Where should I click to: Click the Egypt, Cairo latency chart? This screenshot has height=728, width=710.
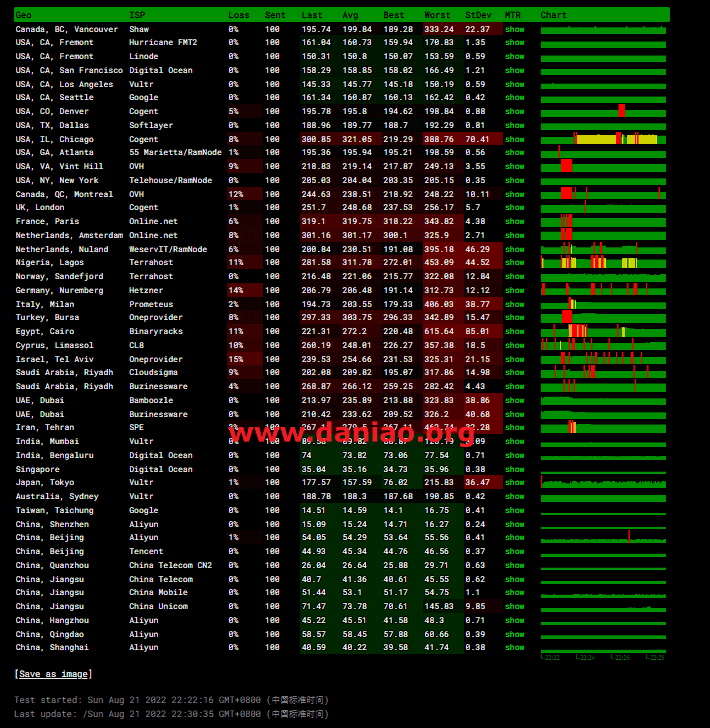pos(603,331)
